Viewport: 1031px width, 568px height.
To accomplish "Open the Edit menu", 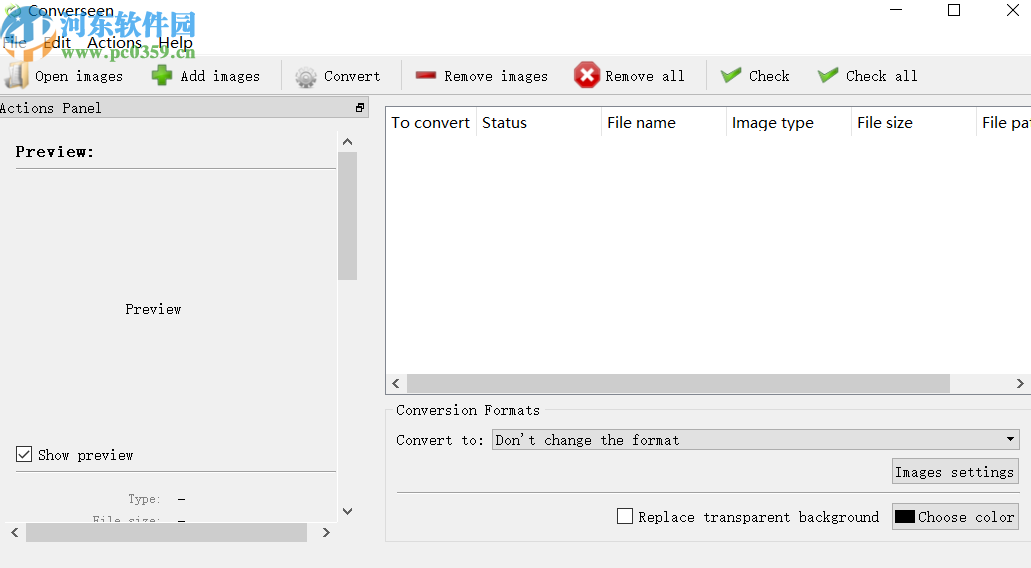I will coord(57,43).
